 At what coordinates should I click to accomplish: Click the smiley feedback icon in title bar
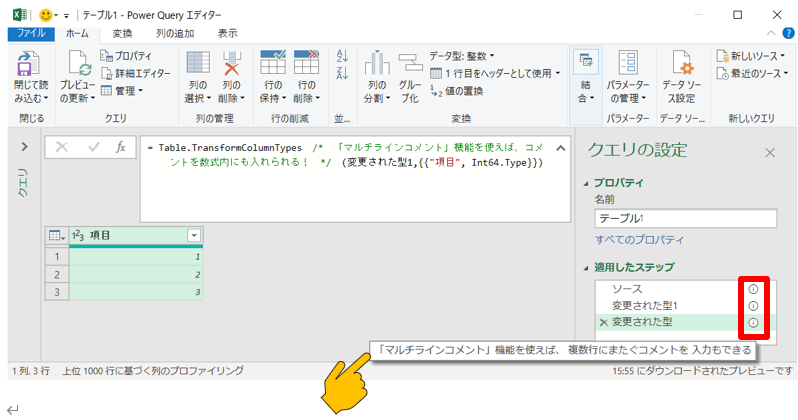[45, 15]
